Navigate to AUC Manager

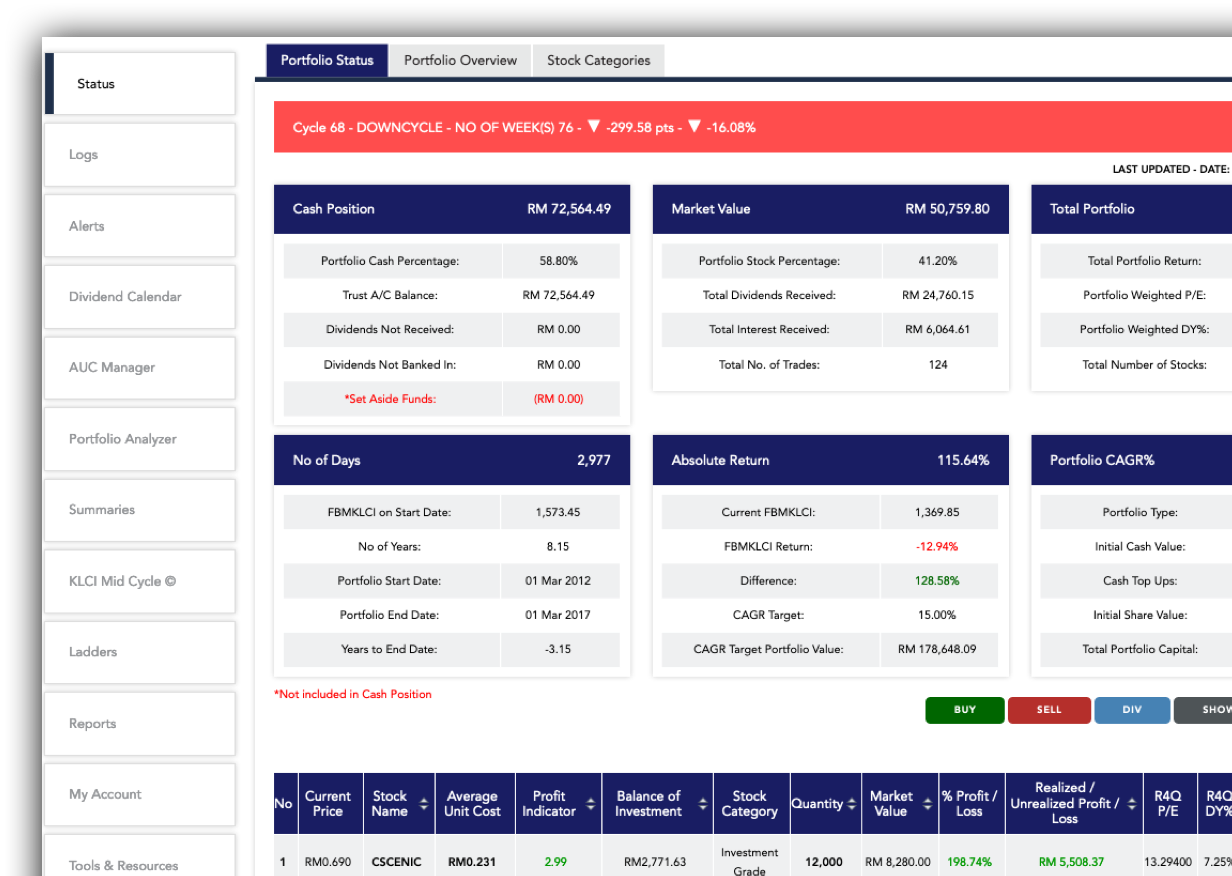[x=140, y=368]
